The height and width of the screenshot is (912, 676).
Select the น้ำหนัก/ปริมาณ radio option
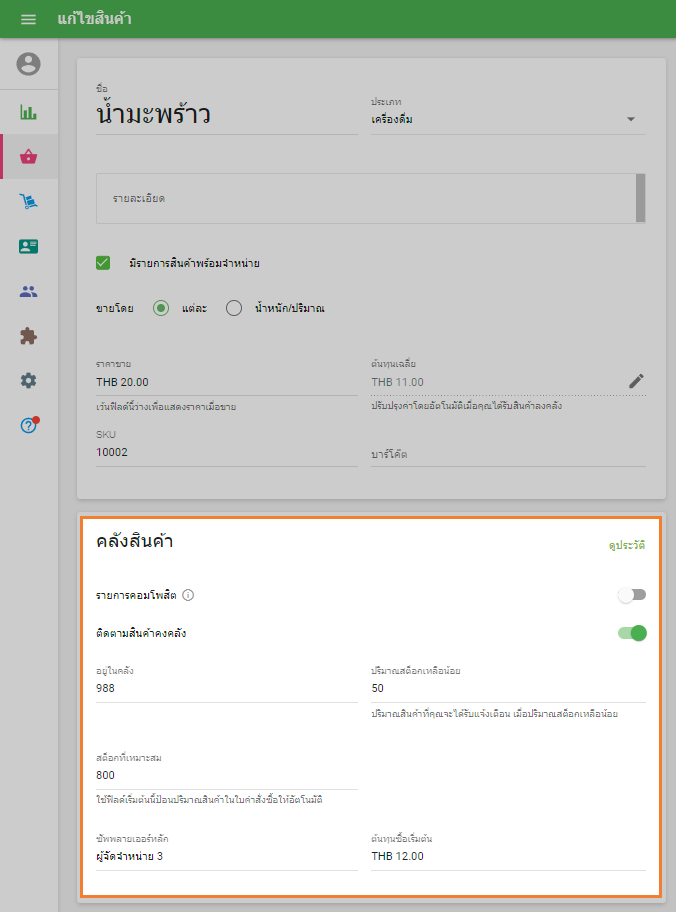pyautogui.click(x=234, y=308)
